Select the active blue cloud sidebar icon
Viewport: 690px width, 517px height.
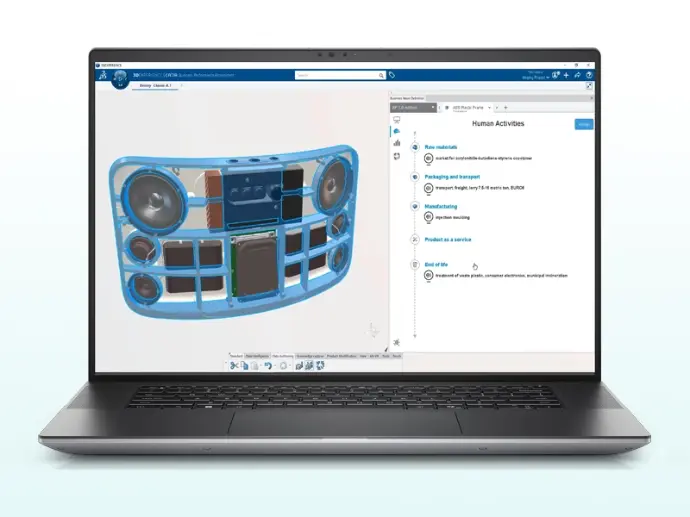pyautogui.click(x=396, y=131)
